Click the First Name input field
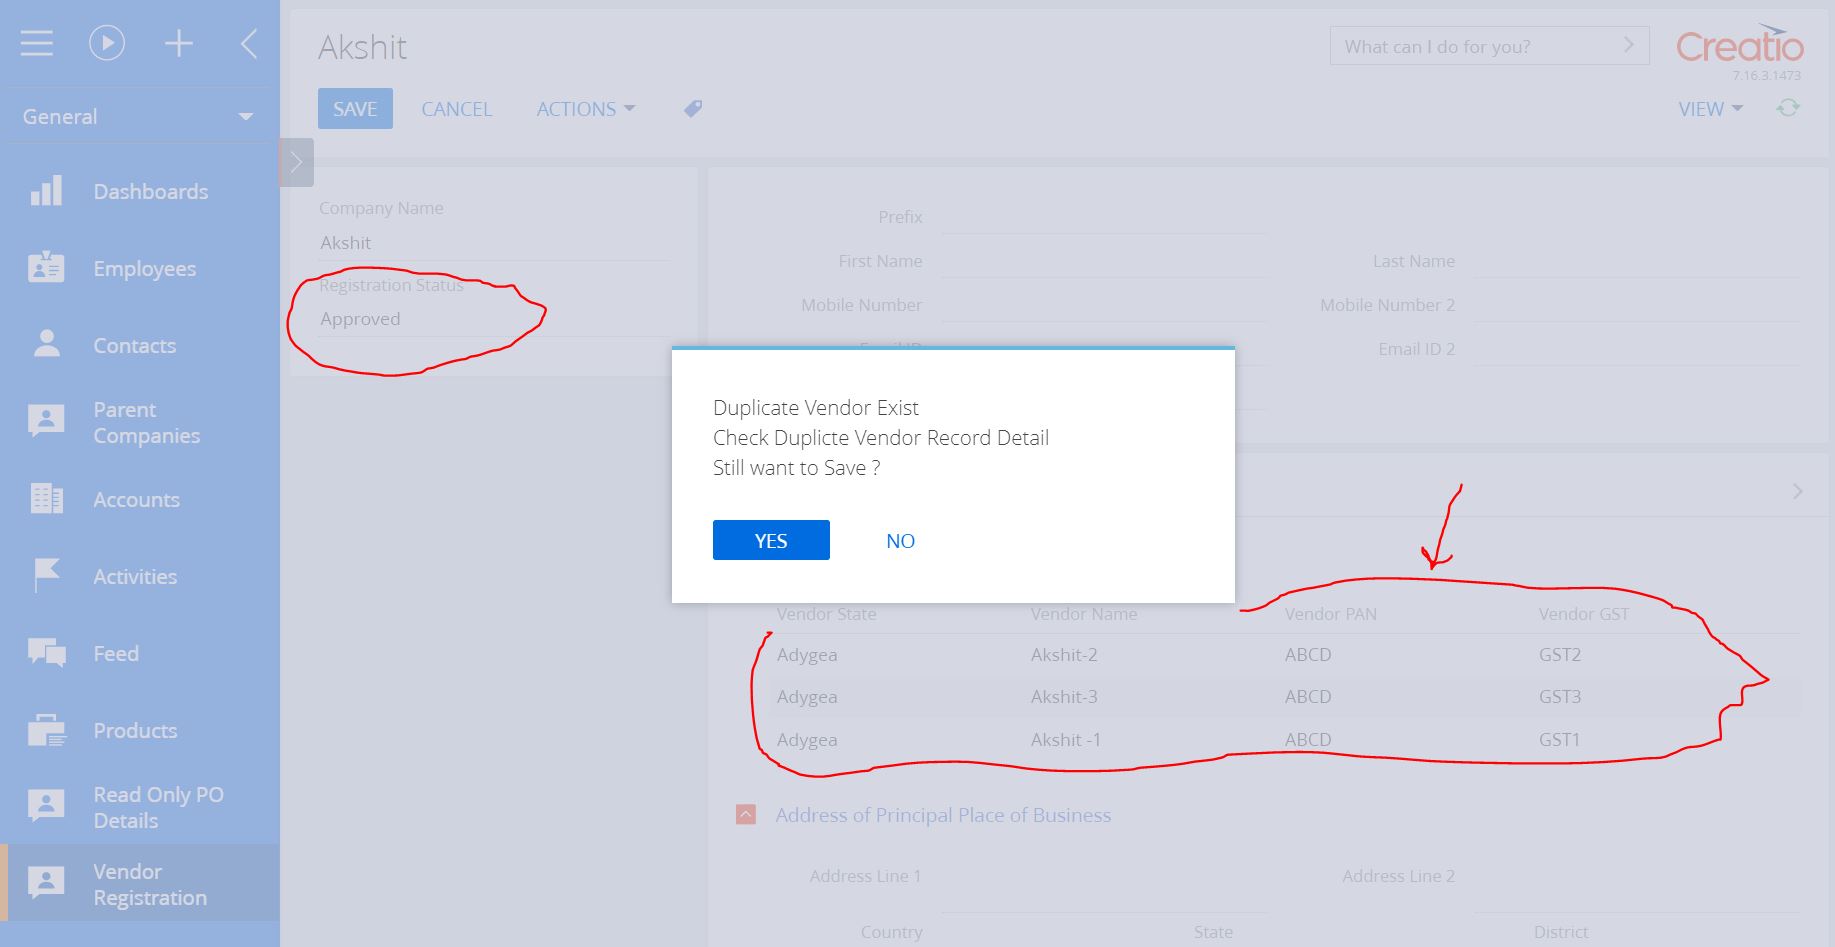Image resolution: width=1835 pixels, height=947 pixels. point(1103,261)
